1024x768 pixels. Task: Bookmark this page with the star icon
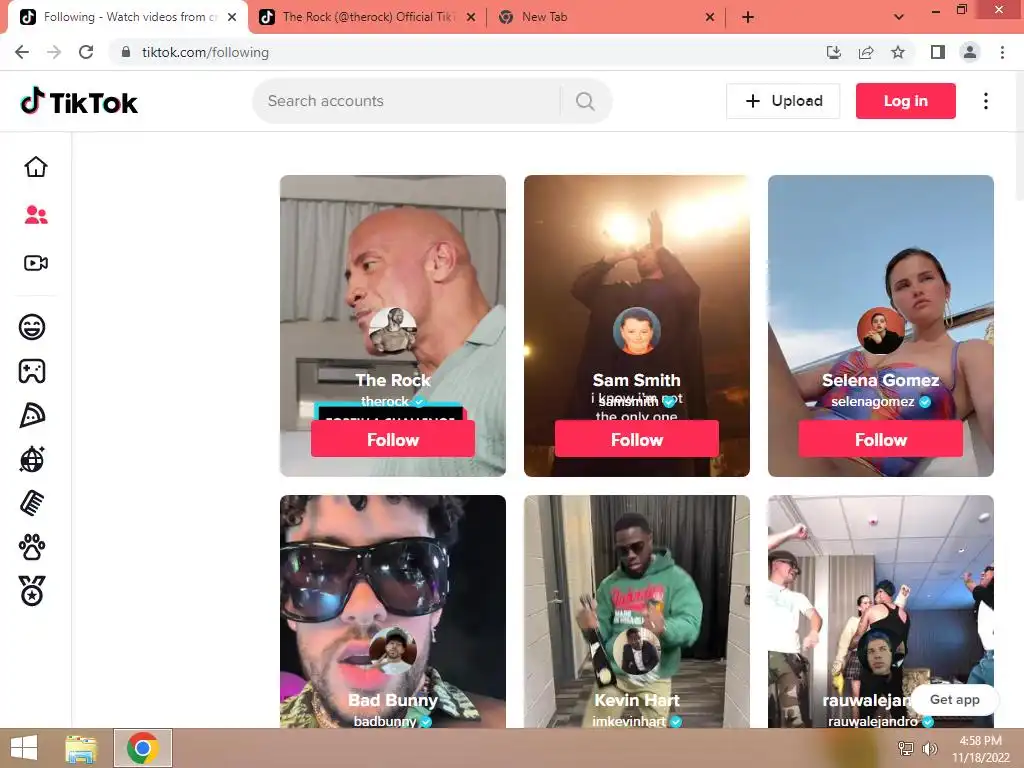[898, 52]
